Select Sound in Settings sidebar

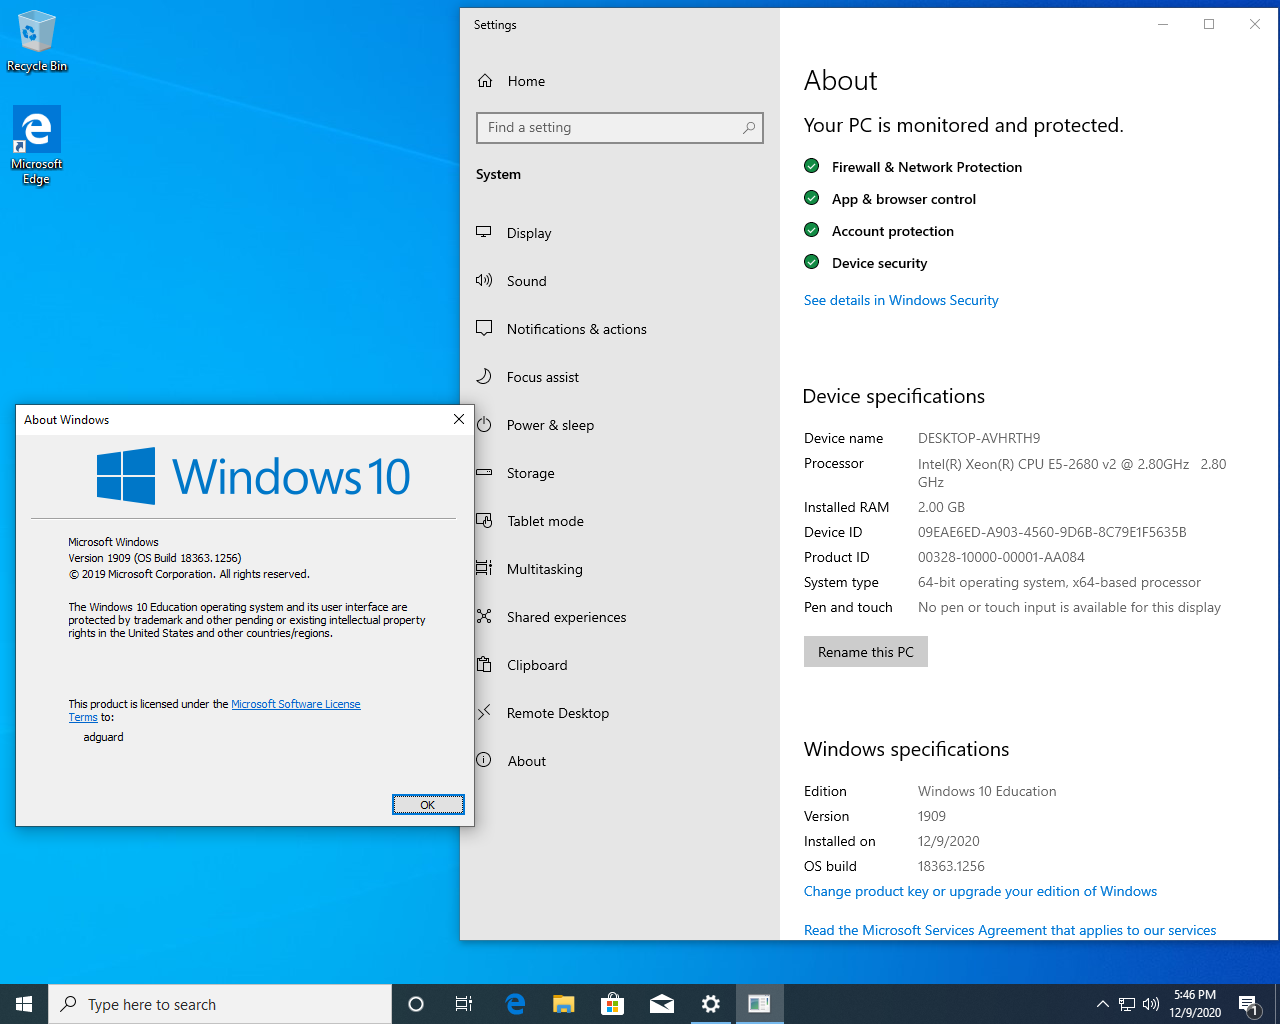(620, 281)
